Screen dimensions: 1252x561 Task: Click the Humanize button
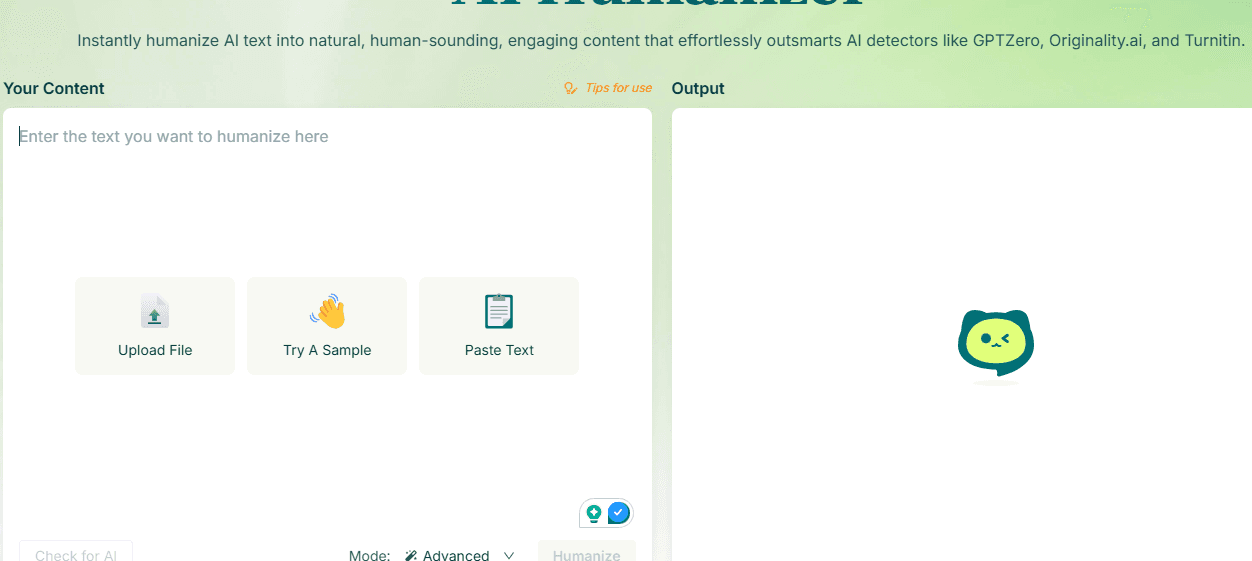[x=587, y=552]
